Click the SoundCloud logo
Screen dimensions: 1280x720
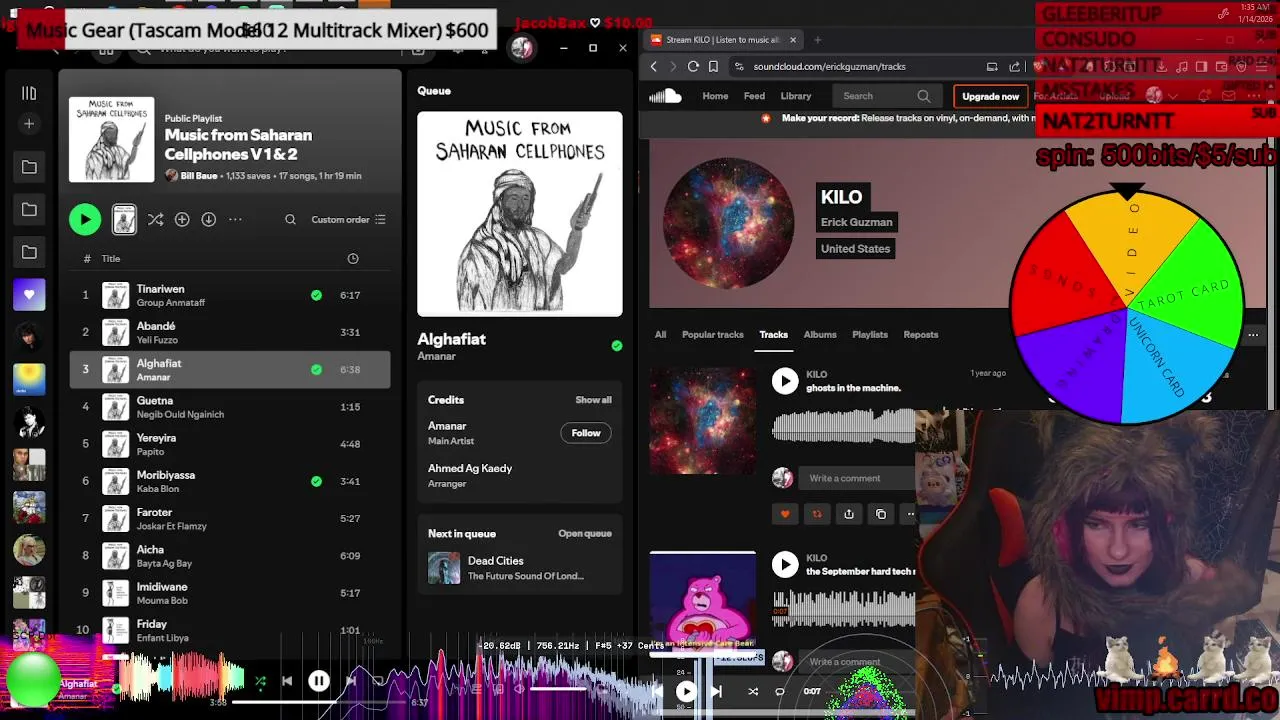tap(665, 96)
